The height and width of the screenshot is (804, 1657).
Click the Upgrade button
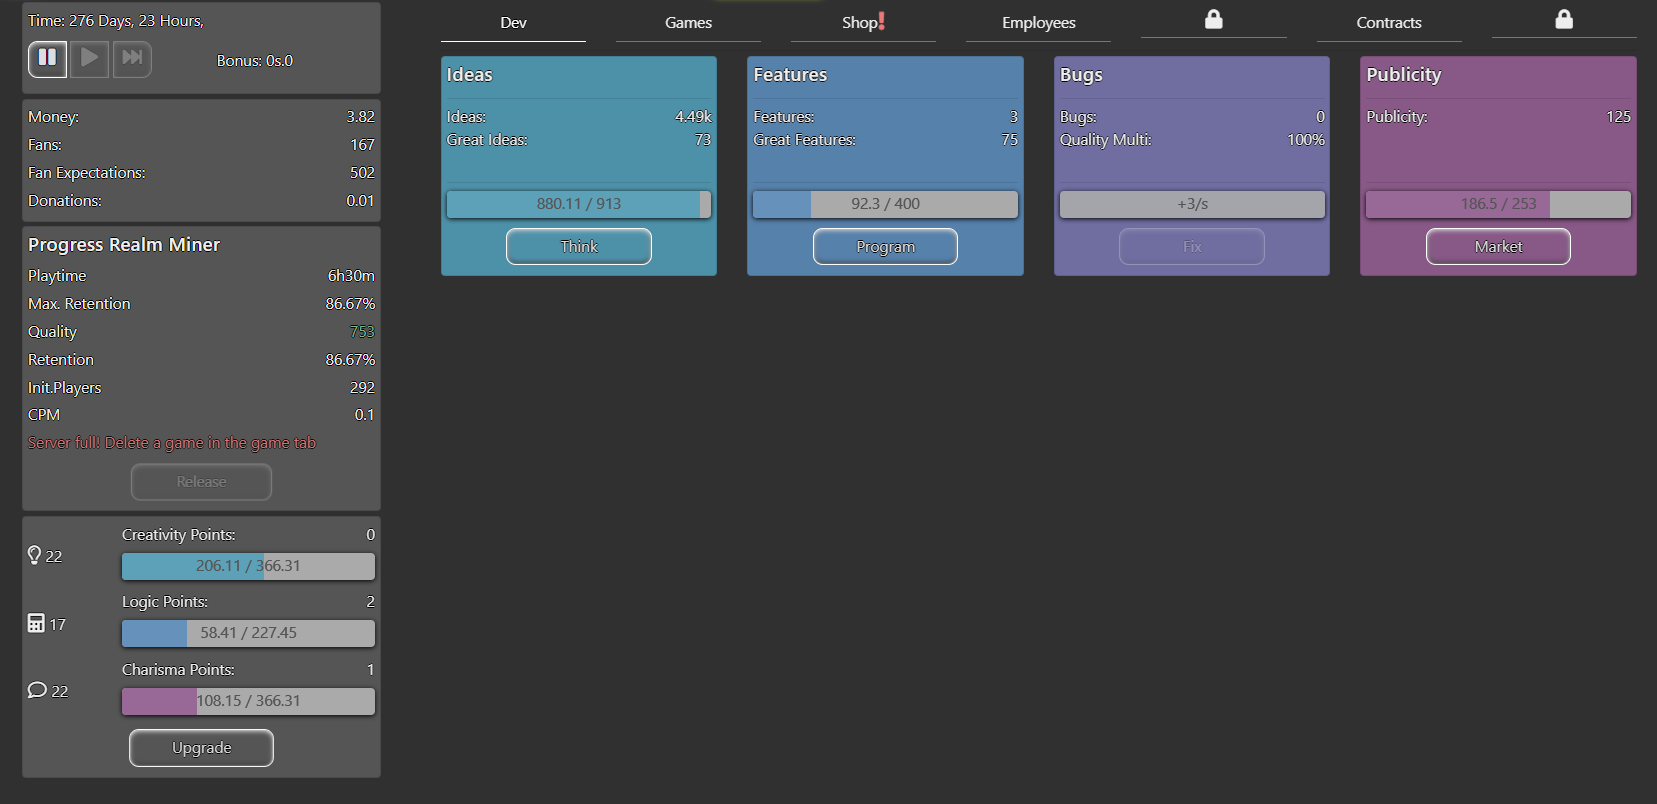(201, 748)
